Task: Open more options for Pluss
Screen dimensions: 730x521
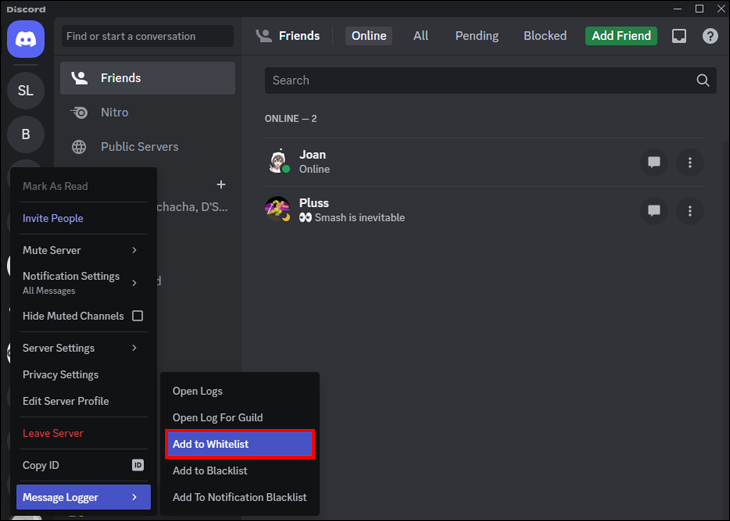Action: [x=690, y=211]
